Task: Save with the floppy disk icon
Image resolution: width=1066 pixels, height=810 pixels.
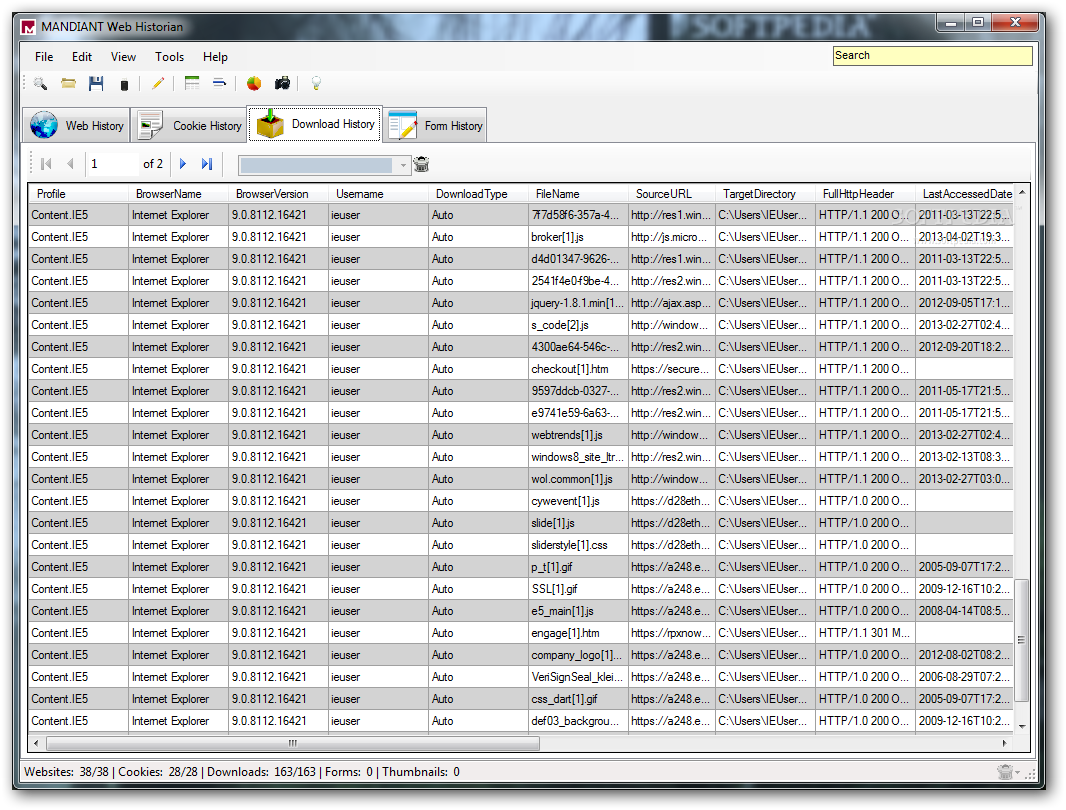Action: click(x=96, y=84)
